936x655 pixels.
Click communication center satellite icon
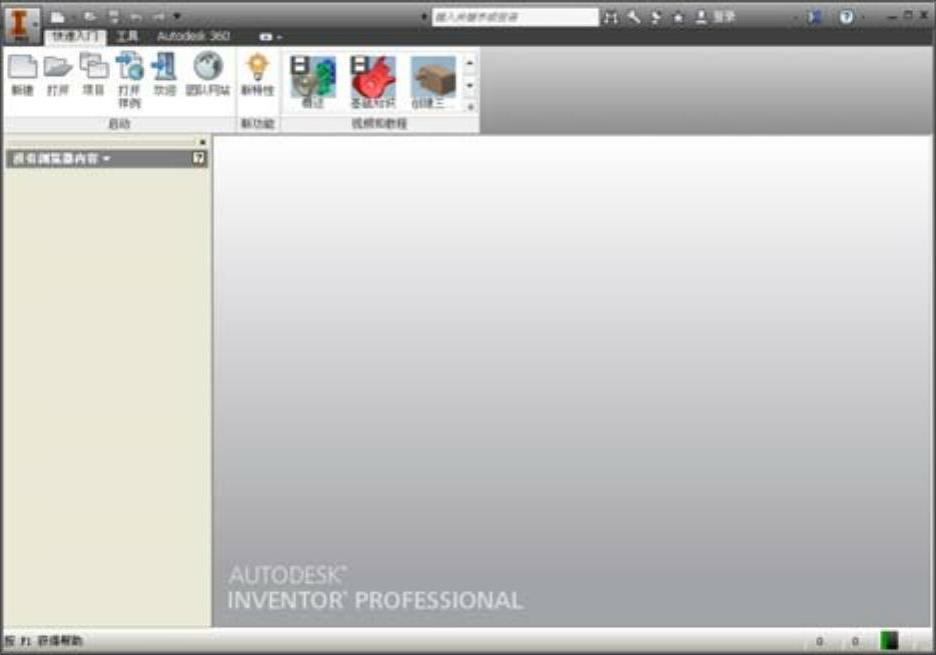[x=656, y=17]
